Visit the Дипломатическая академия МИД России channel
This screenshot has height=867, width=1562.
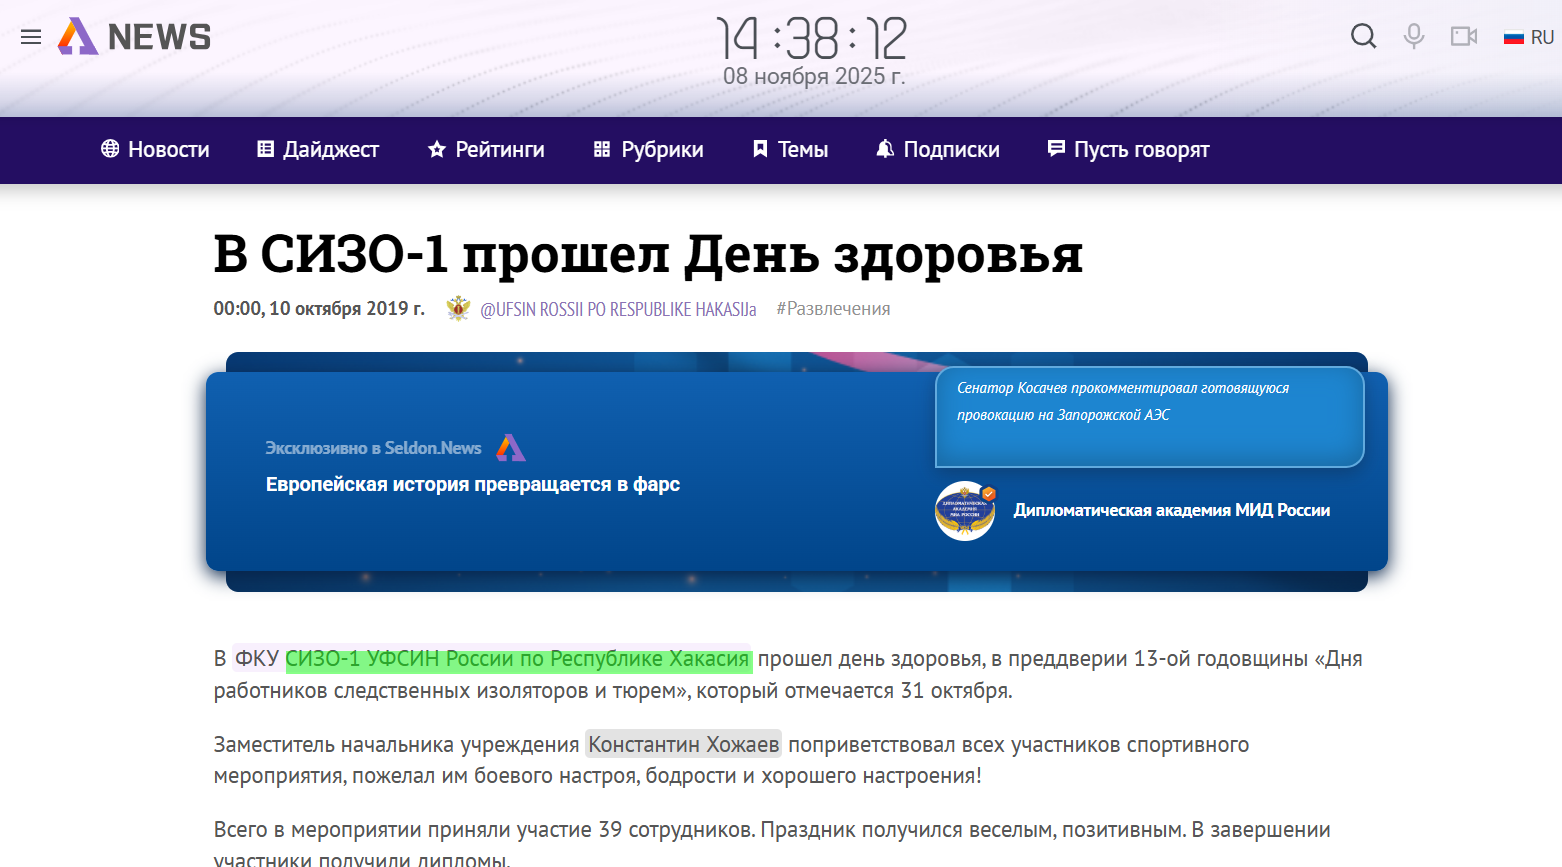1171,510
